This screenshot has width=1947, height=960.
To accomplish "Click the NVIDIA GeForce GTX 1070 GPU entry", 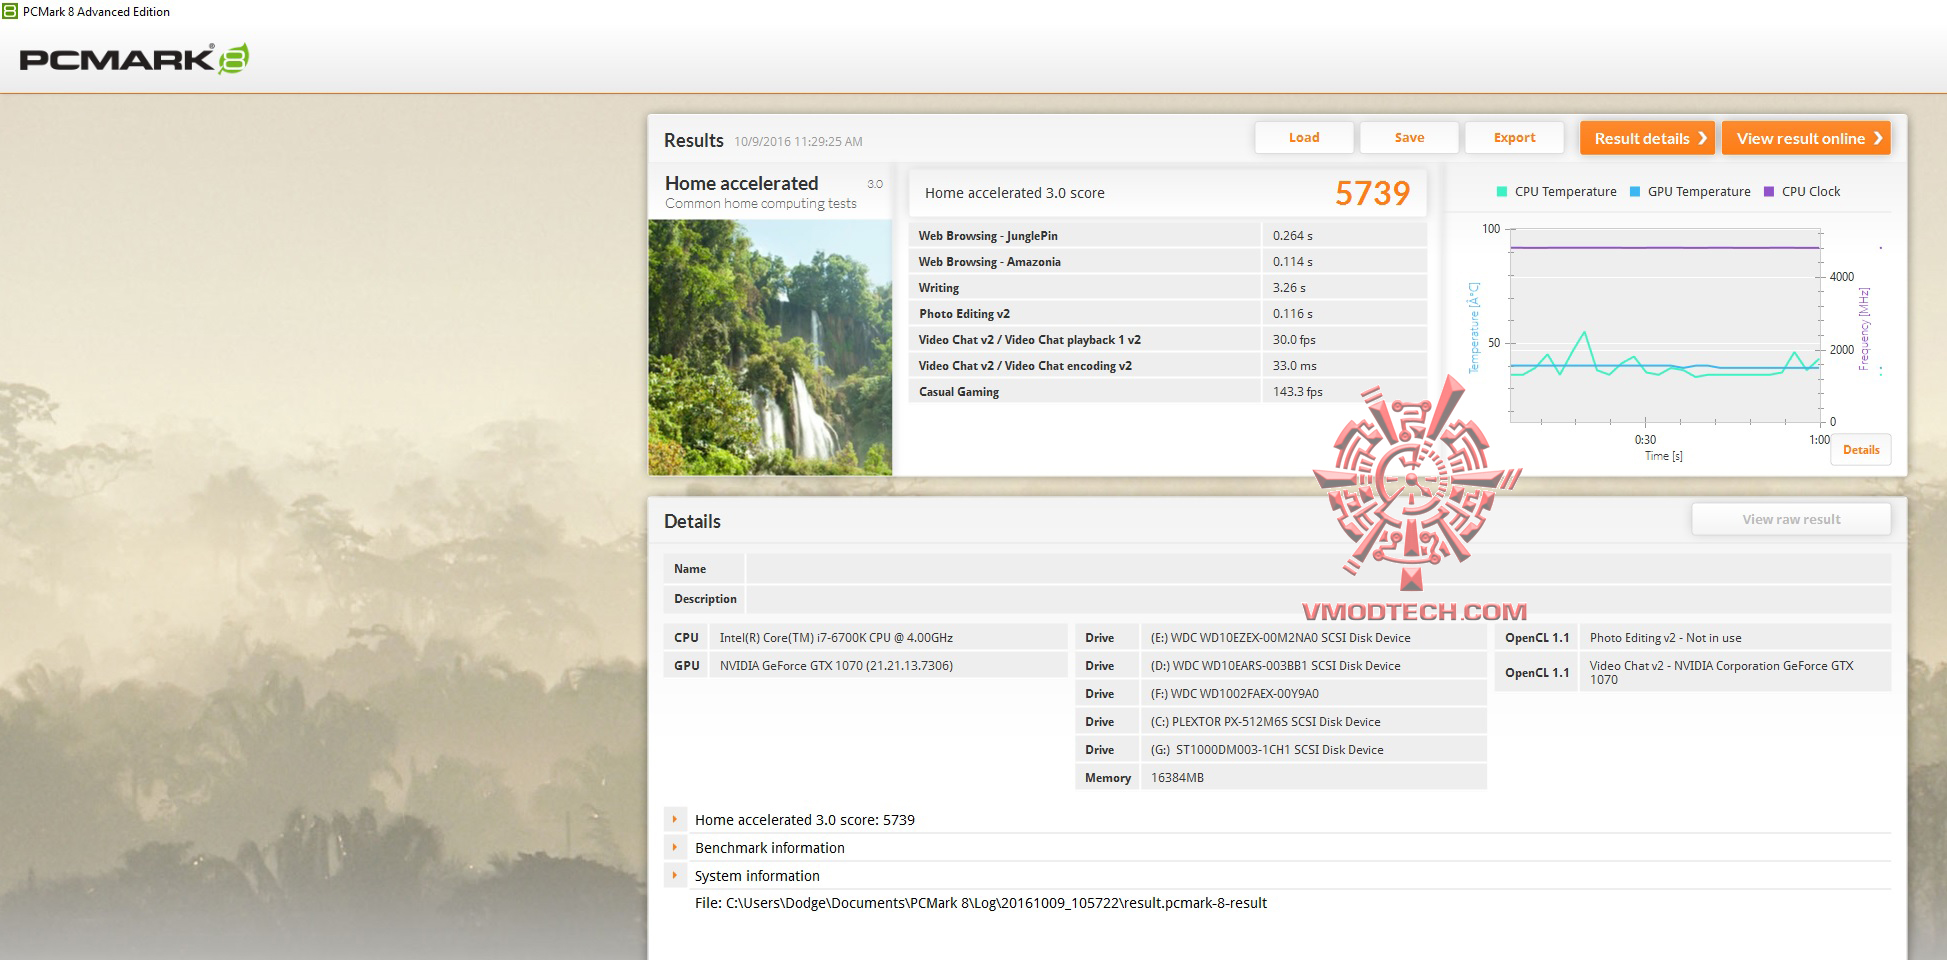I will click(836, 666).
